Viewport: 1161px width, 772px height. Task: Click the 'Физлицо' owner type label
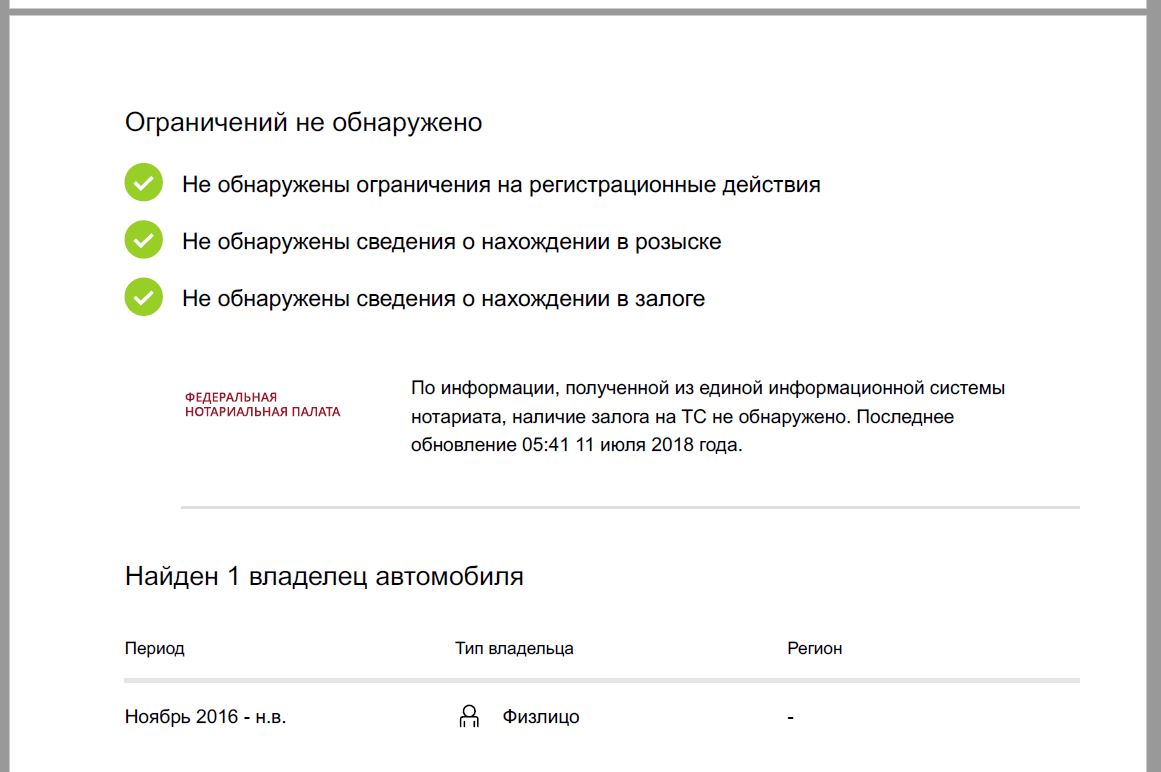541,717
